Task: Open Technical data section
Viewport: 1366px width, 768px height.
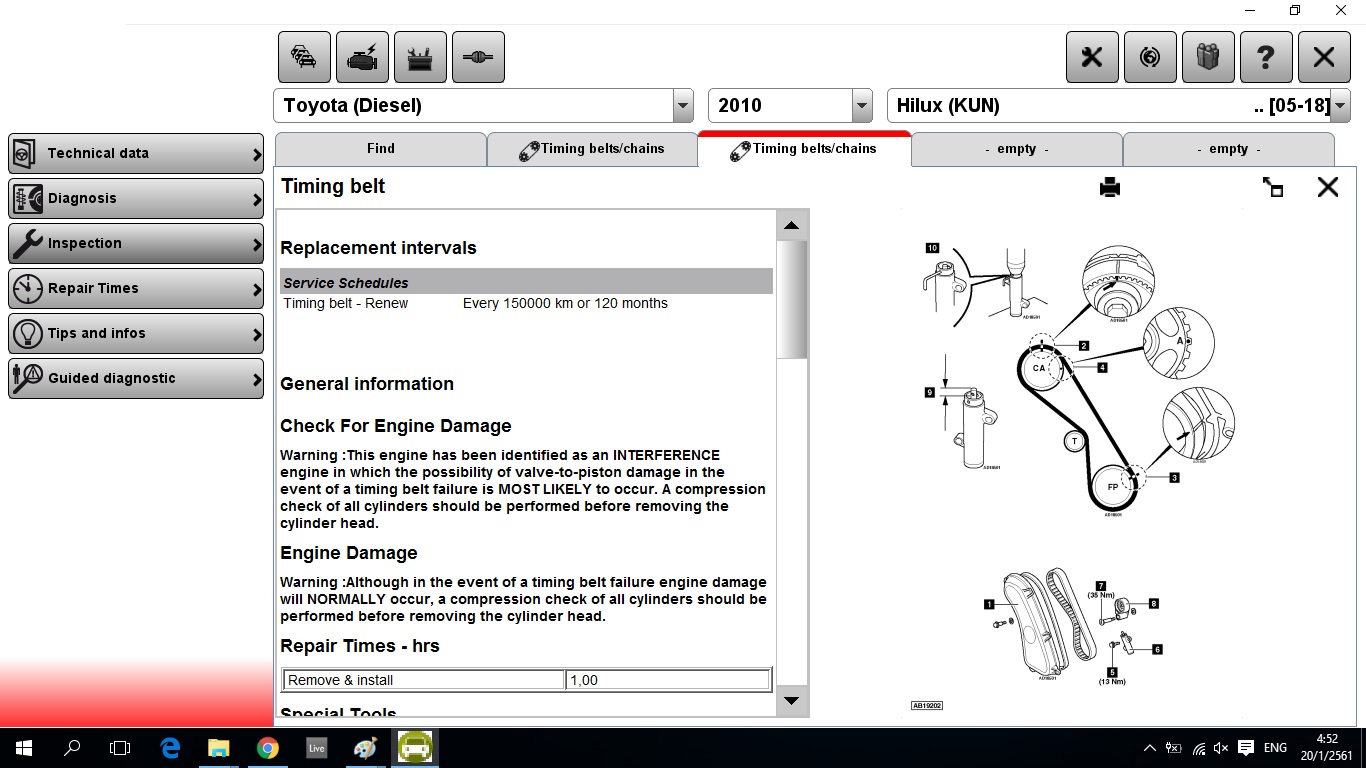Action: point(136,154)
